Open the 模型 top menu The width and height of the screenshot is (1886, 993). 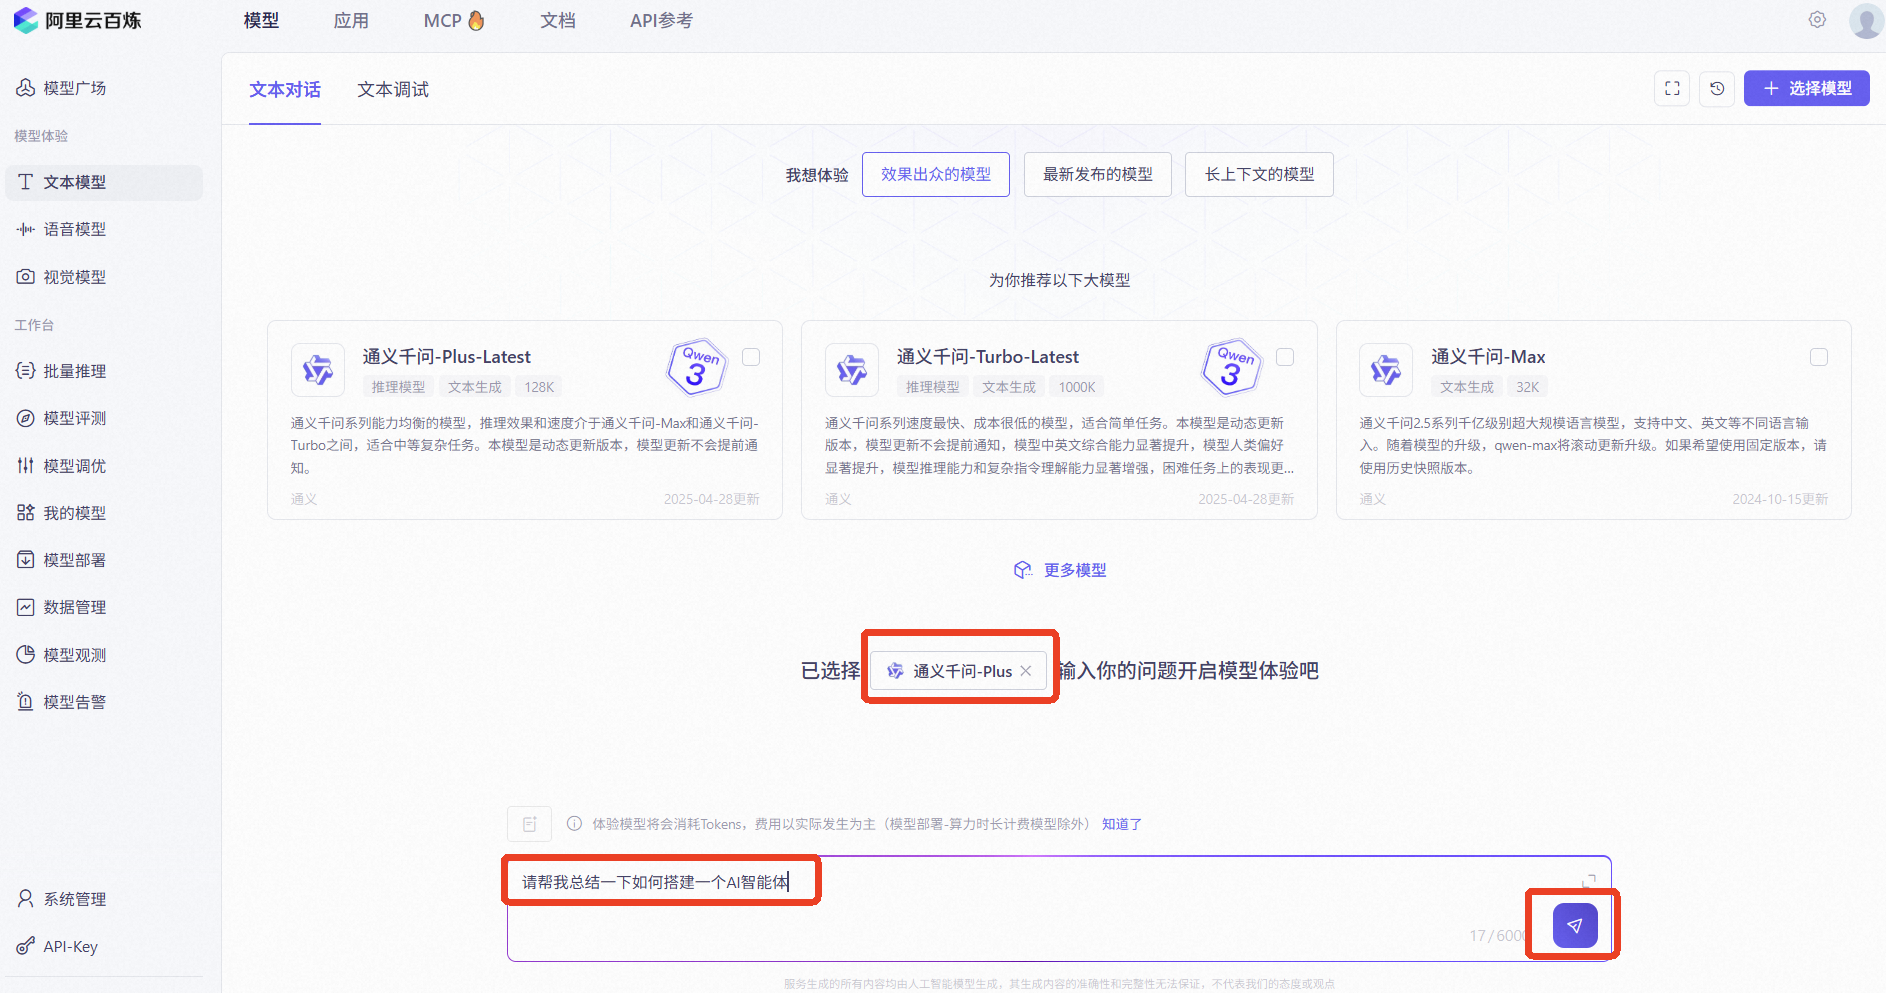[x=261, y=20]
